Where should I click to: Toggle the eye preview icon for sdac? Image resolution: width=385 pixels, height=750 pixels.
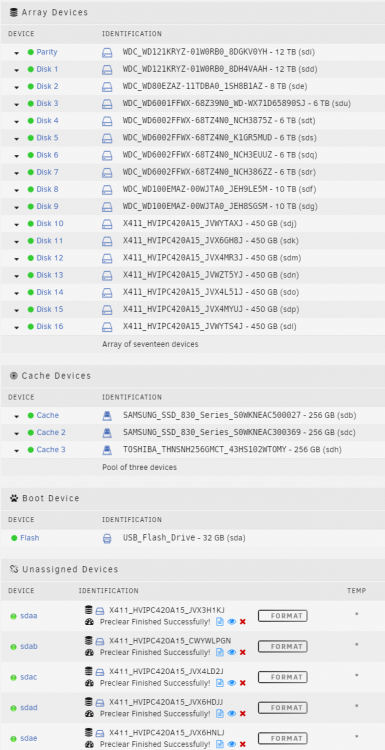click(232, 683)
